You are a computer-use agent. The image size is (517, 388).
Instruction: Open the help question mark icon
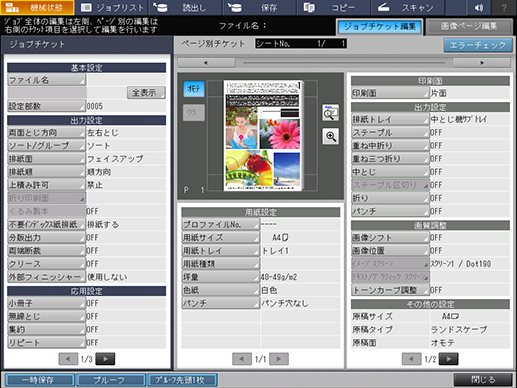[504, 7]
